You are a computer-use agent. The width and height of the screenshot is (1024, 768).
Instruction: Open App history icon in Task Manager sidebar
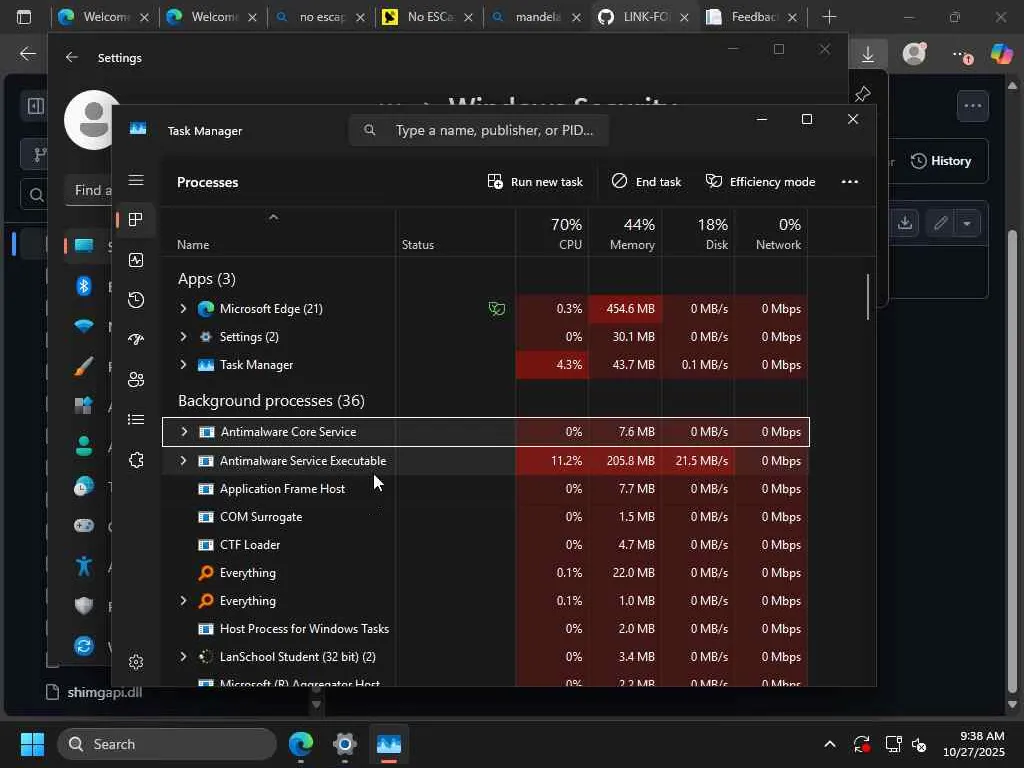coord(136,300)
